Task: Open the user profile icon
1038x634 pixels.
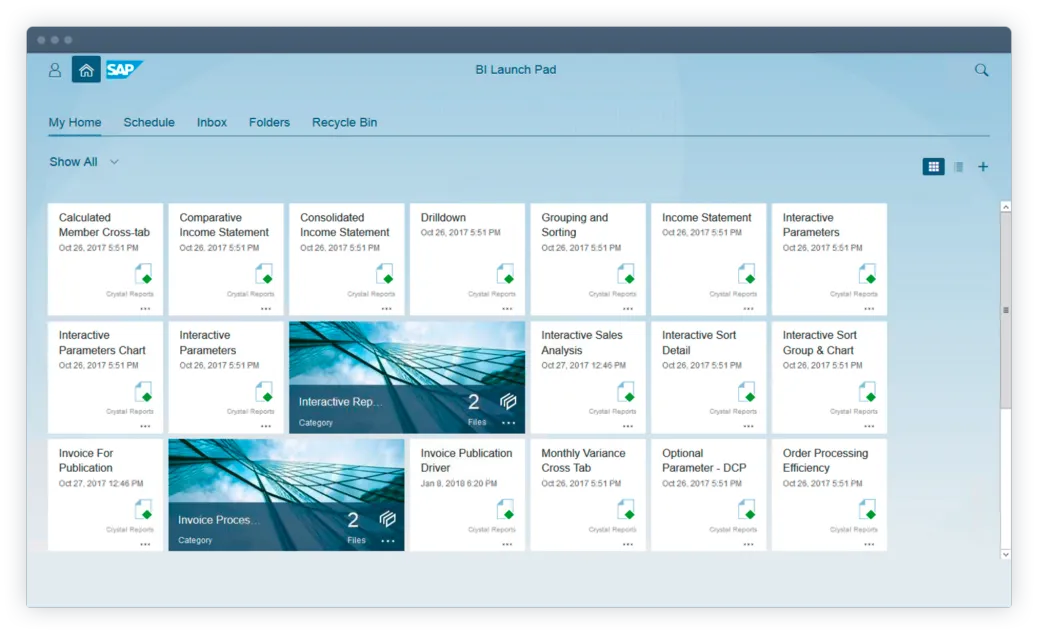Action: [x=55, y=70]
